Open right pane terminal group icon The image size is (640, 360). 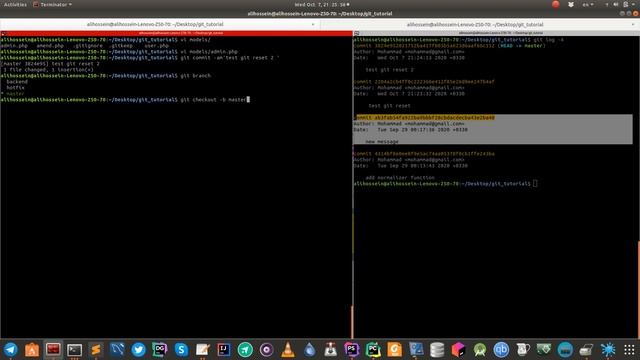coord(356,33)
